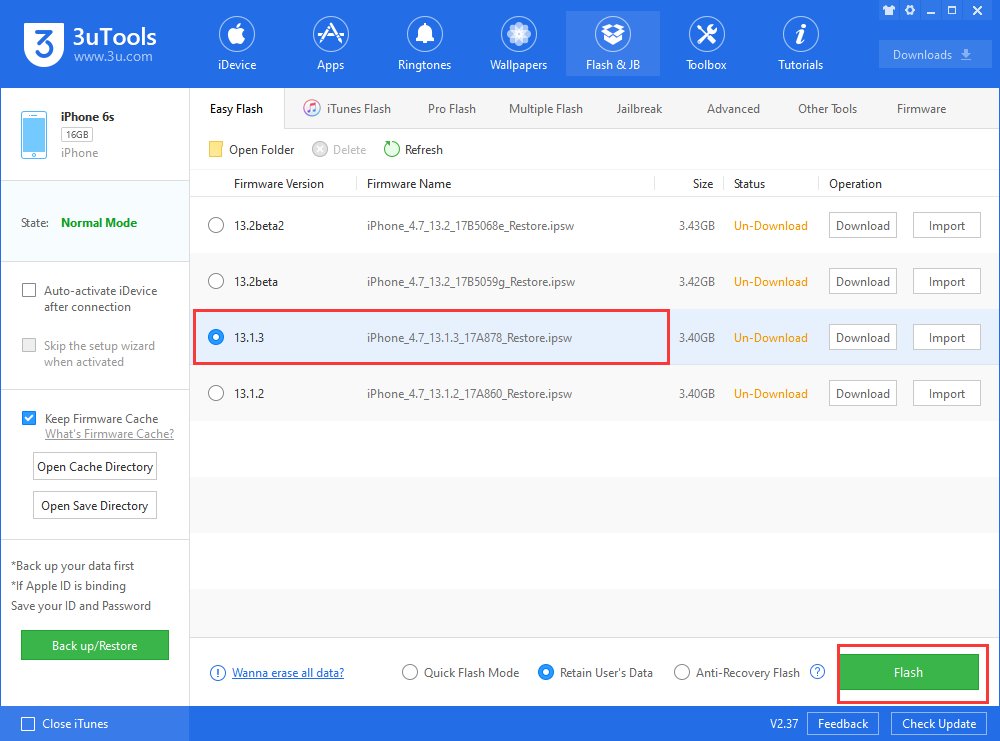1000x741 pixels.
Task: Click the V2.37 version text
Action: 784,724
